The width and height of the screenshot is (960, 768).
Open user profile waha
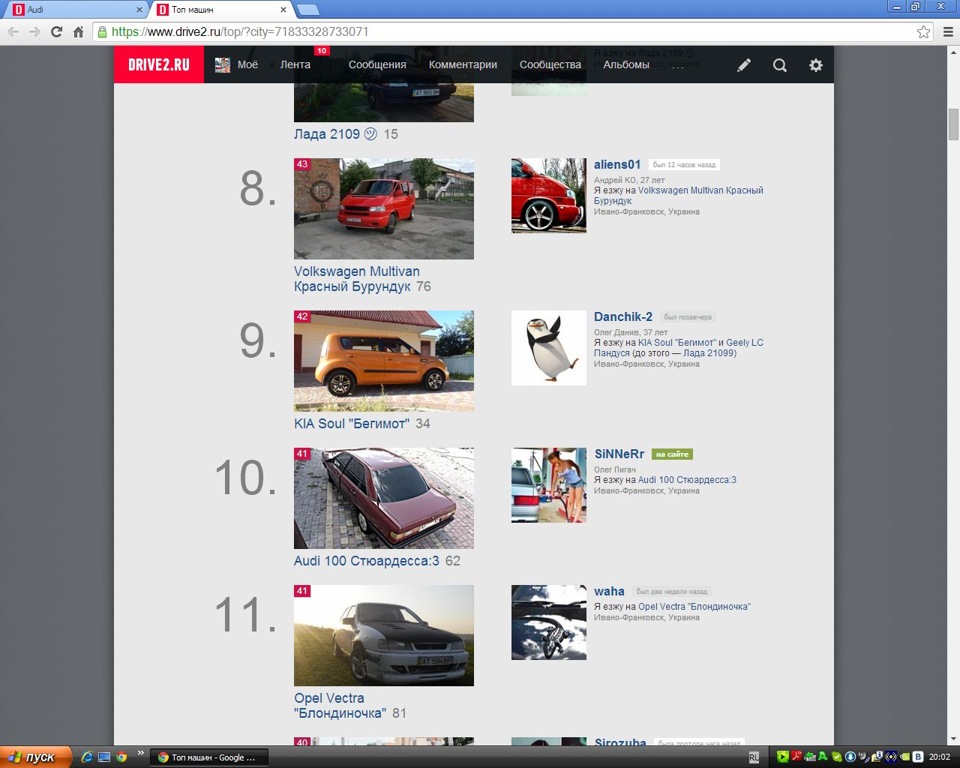609,591
